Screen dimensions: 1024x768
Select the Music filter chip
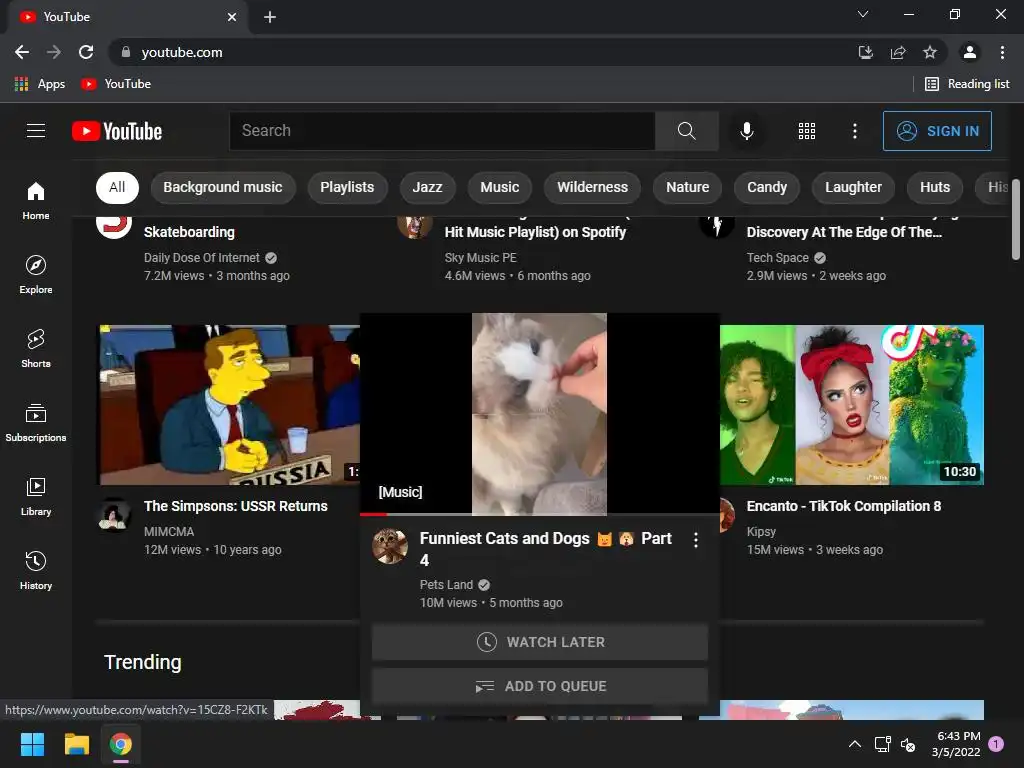pyautogui.click(x=500, y=187)
